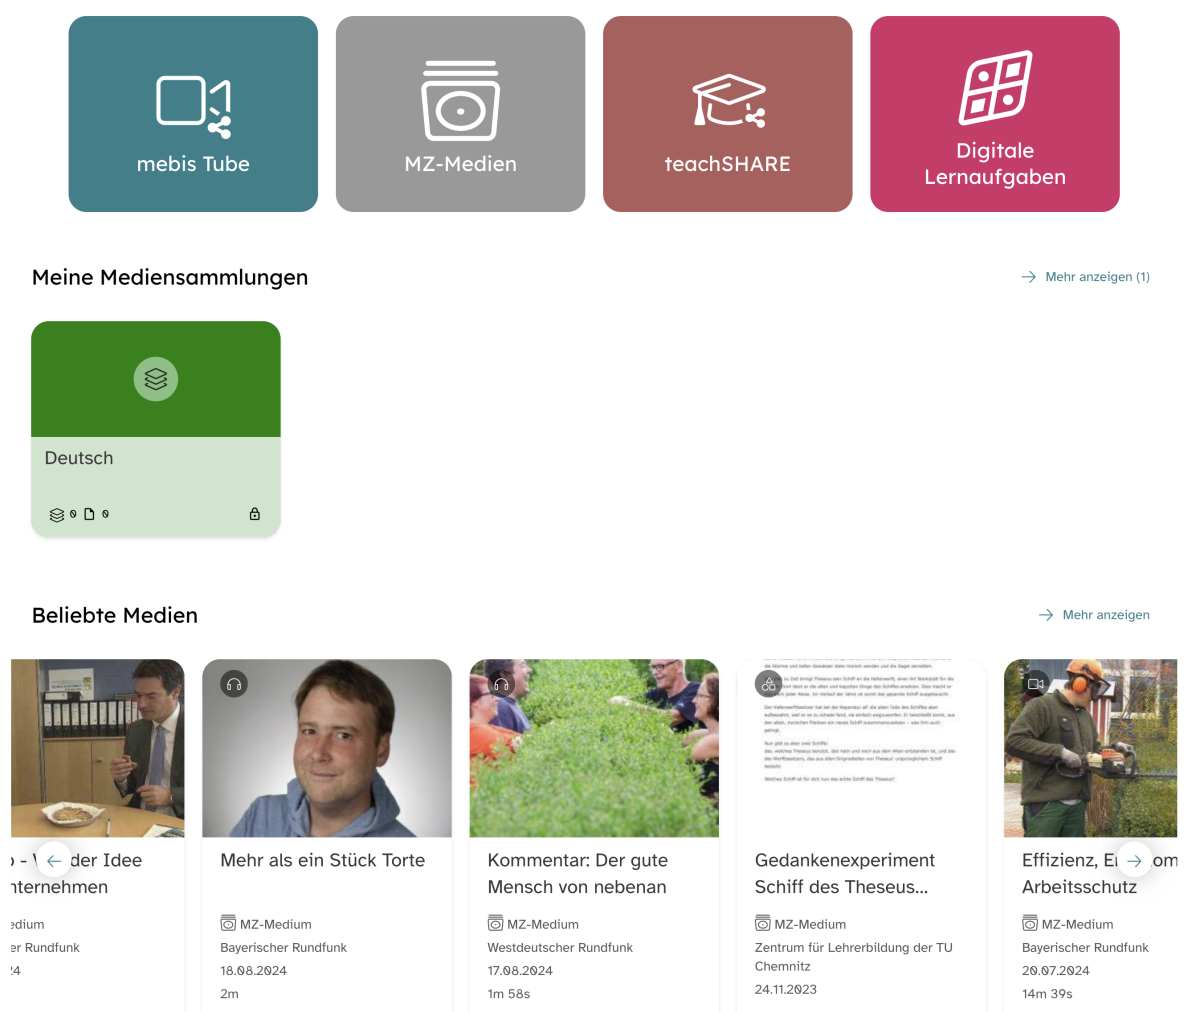Show more Beliebte Medien via Mehr anzeigen

[x=1095, y=615]
